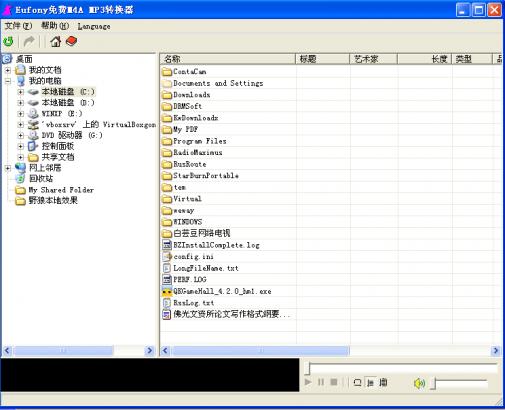Image resolution: width=505 pixels, height=410 pixels.
Task: Expand the 我的文档 tree node
Action: pos(8,70)
